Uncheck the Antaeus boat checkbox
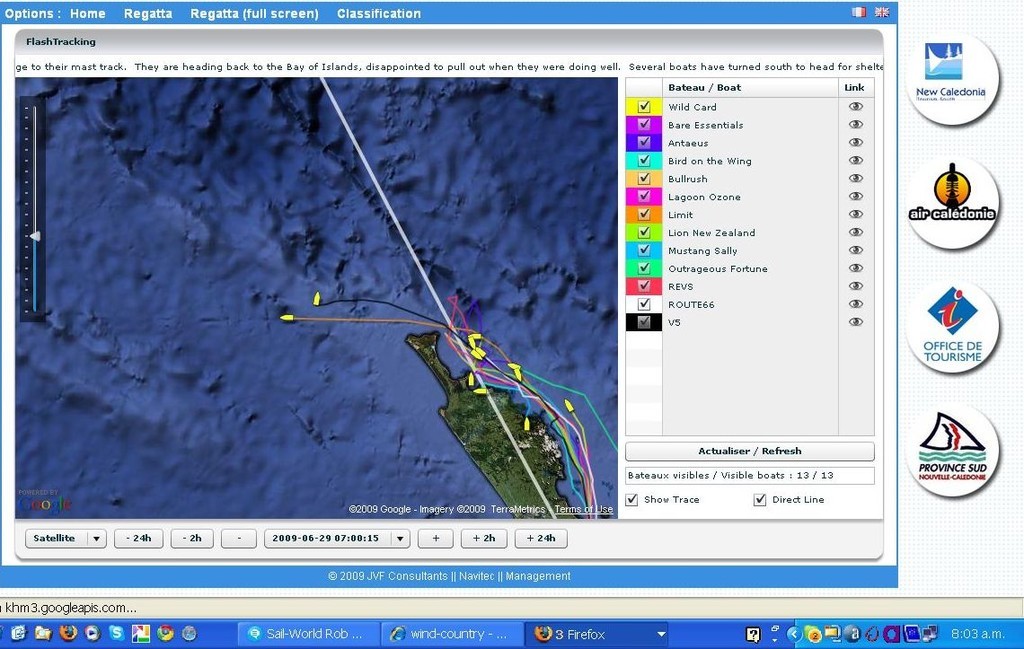 coord(644,142)
